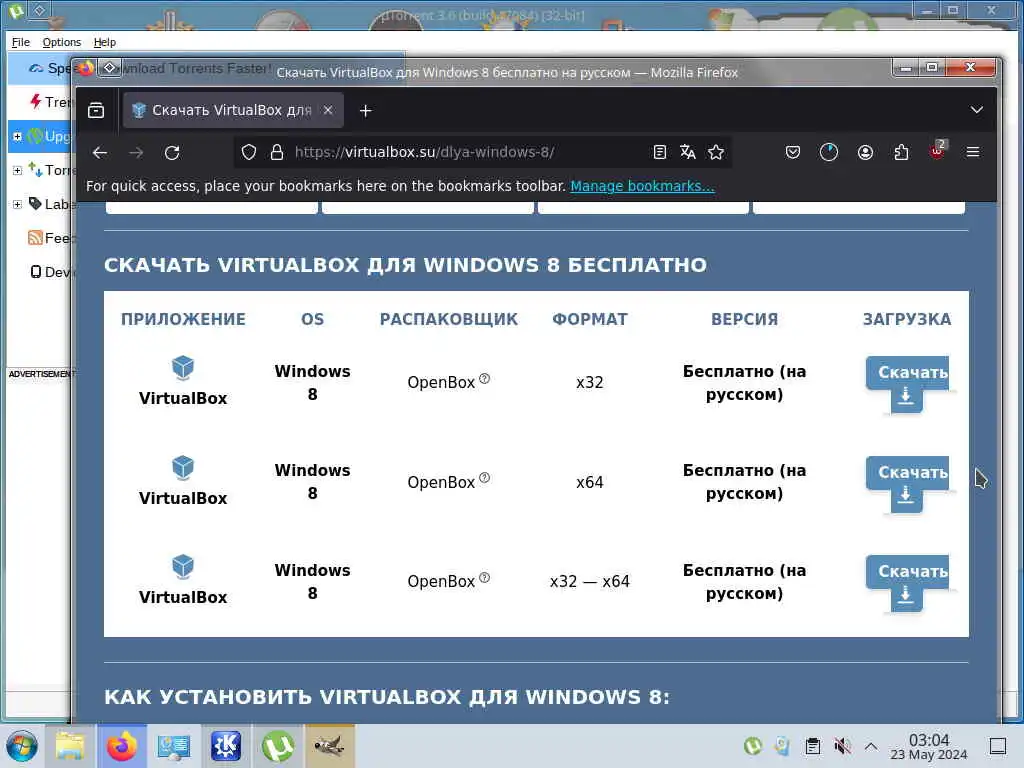Open Firefox View tab overview icon
1024x768 pixels.
pos(96,110)
